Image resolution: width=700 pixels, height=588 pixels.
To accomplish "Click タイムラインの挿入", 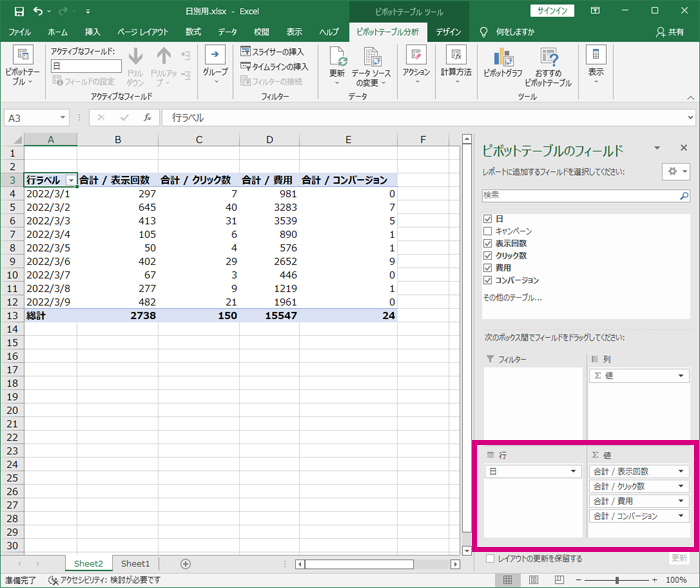I will click(274, 67).
